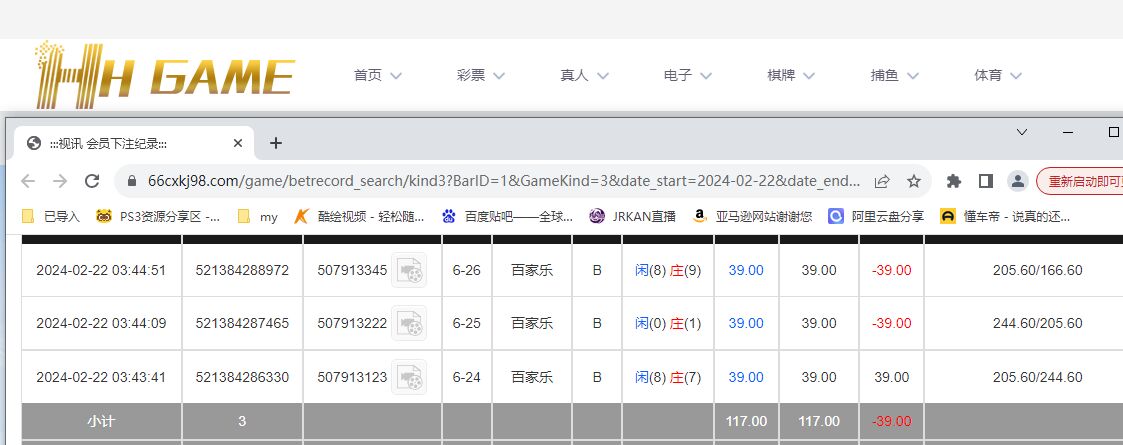Bookmark this page with the star icon
The width and height of the screenshot is (1123, 445).
coord(913,181)
